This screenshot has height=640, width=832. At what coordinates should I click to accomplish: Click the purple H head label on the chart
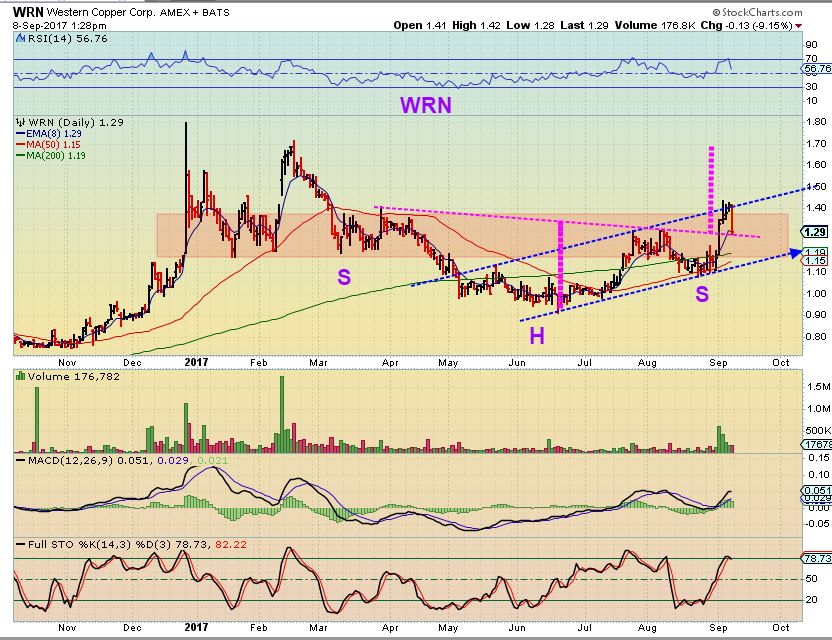tap(537, 335)
